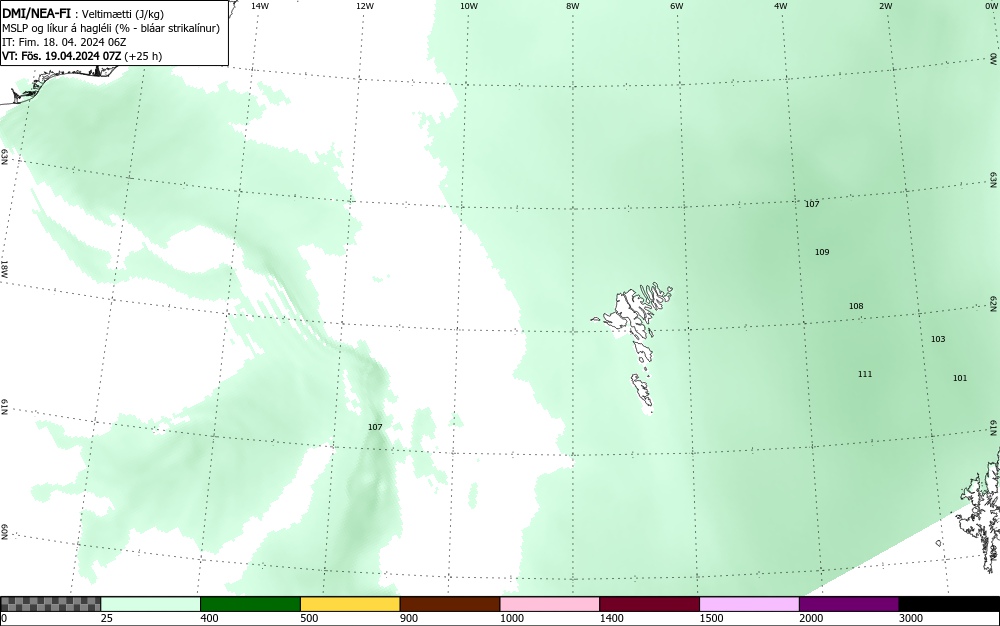Viewport: 1000px width, 626px height.
Task: Click the '101' value on the map
Action: (960, 378)
